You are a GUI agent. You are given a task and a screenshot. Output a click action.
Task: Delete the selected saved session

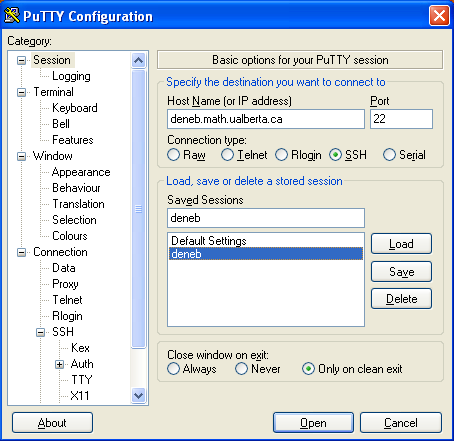(401, 299)
